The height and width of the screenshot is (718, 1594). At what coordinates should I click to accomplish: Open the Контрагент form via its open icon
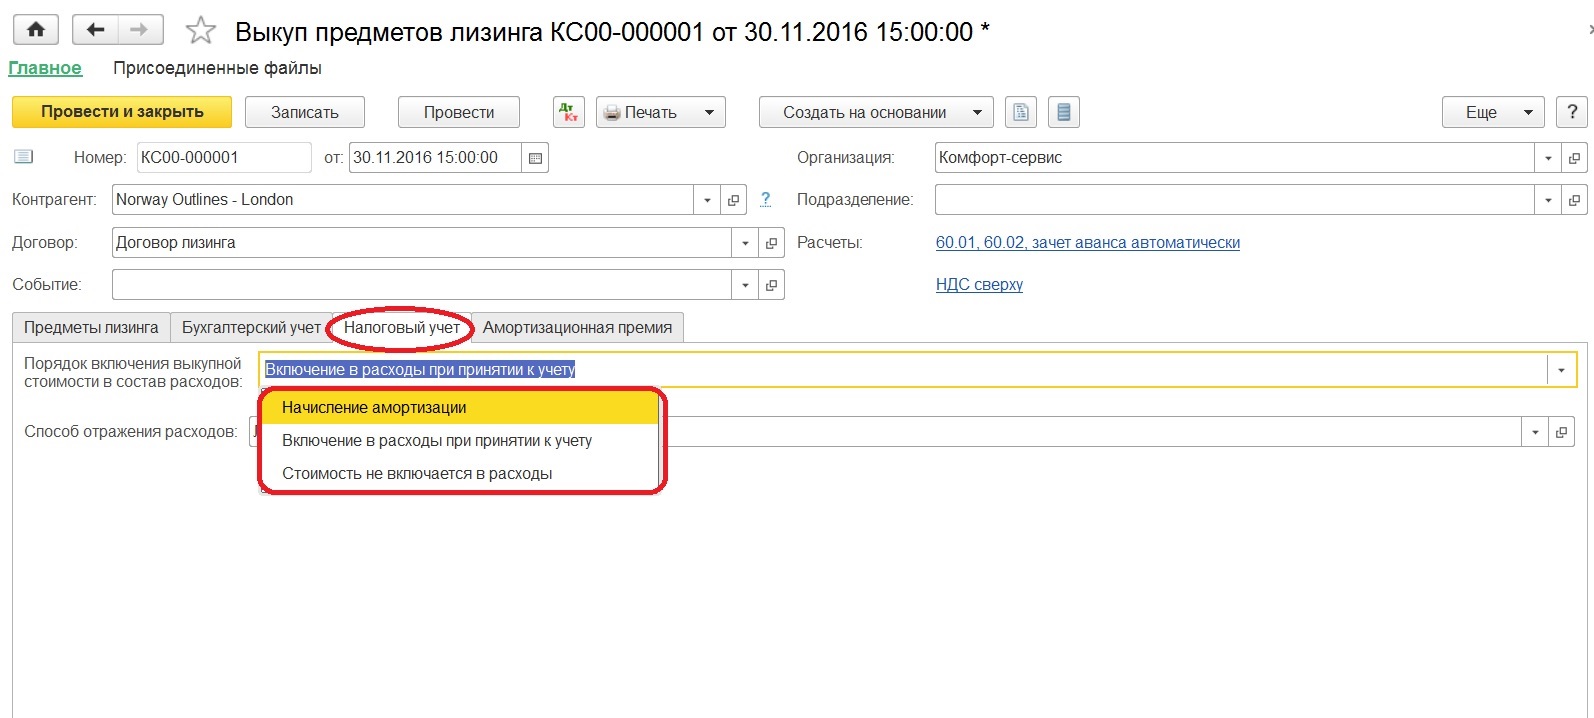pyautogui.click(x=733, y=200)
